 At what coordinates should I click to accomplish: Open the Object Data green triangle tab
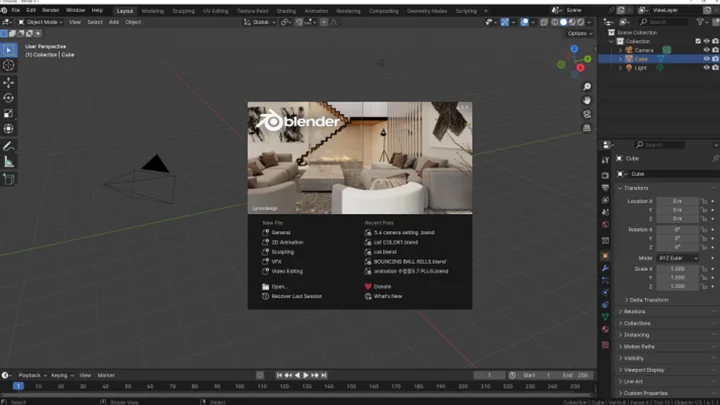coord(605,317)
